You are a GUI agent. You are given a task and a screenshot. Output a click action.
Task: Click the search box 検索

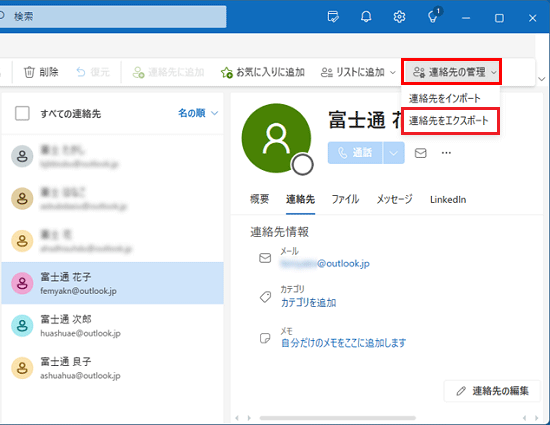coord(112,16)
